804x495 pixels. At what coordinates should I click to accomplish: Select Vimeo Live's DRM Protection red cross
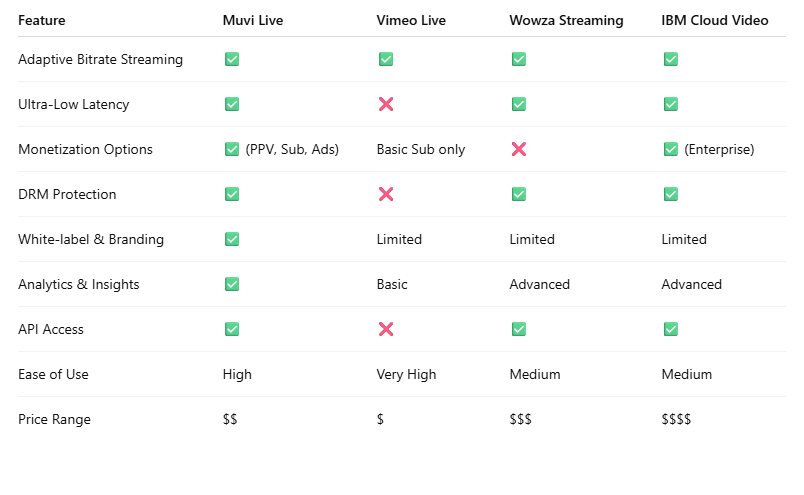tap(386, 194)
